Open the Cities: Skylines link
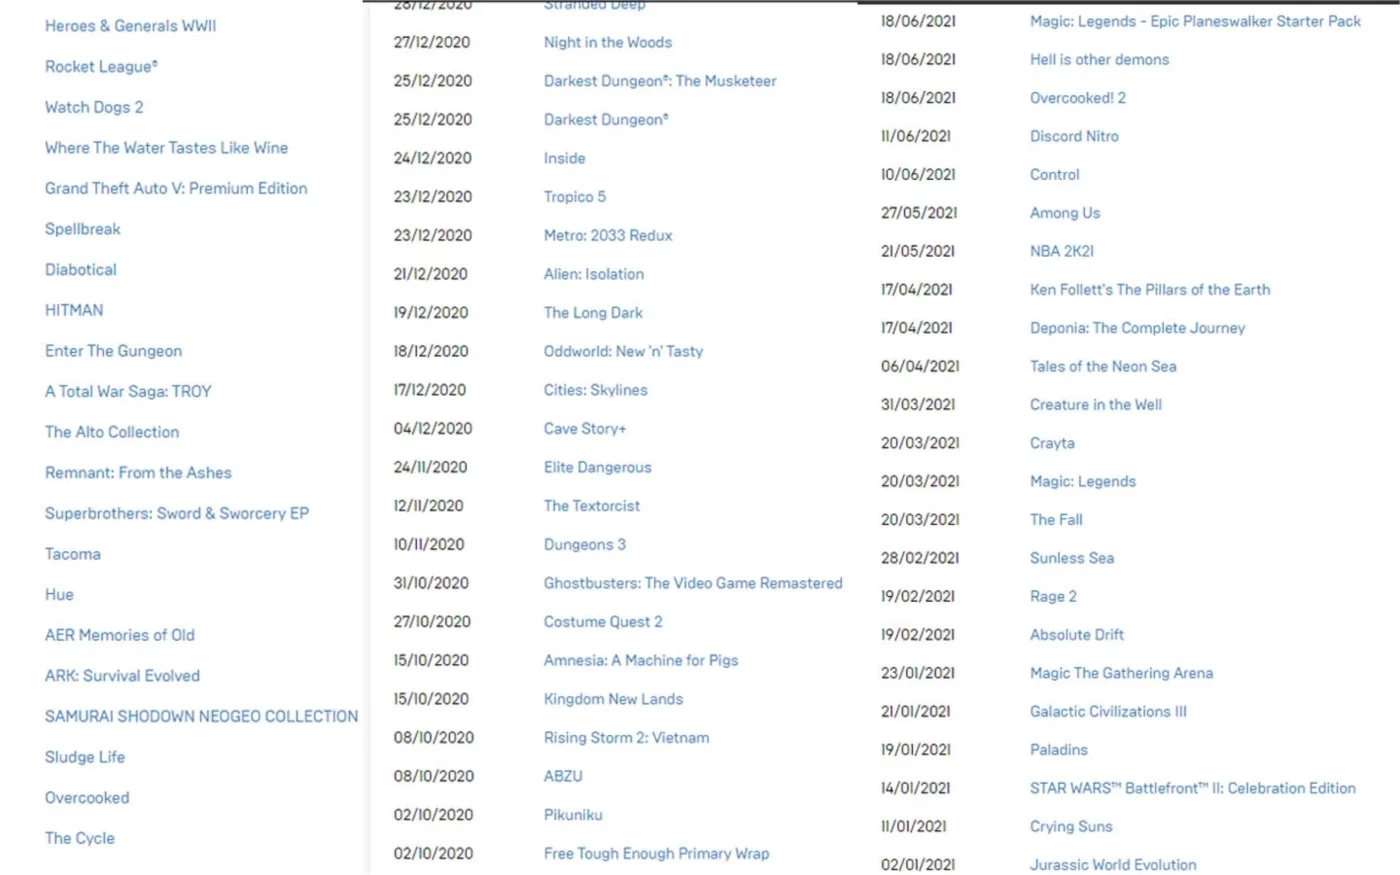Viewport: 1400px width, 875px height. tap(595, 390)
